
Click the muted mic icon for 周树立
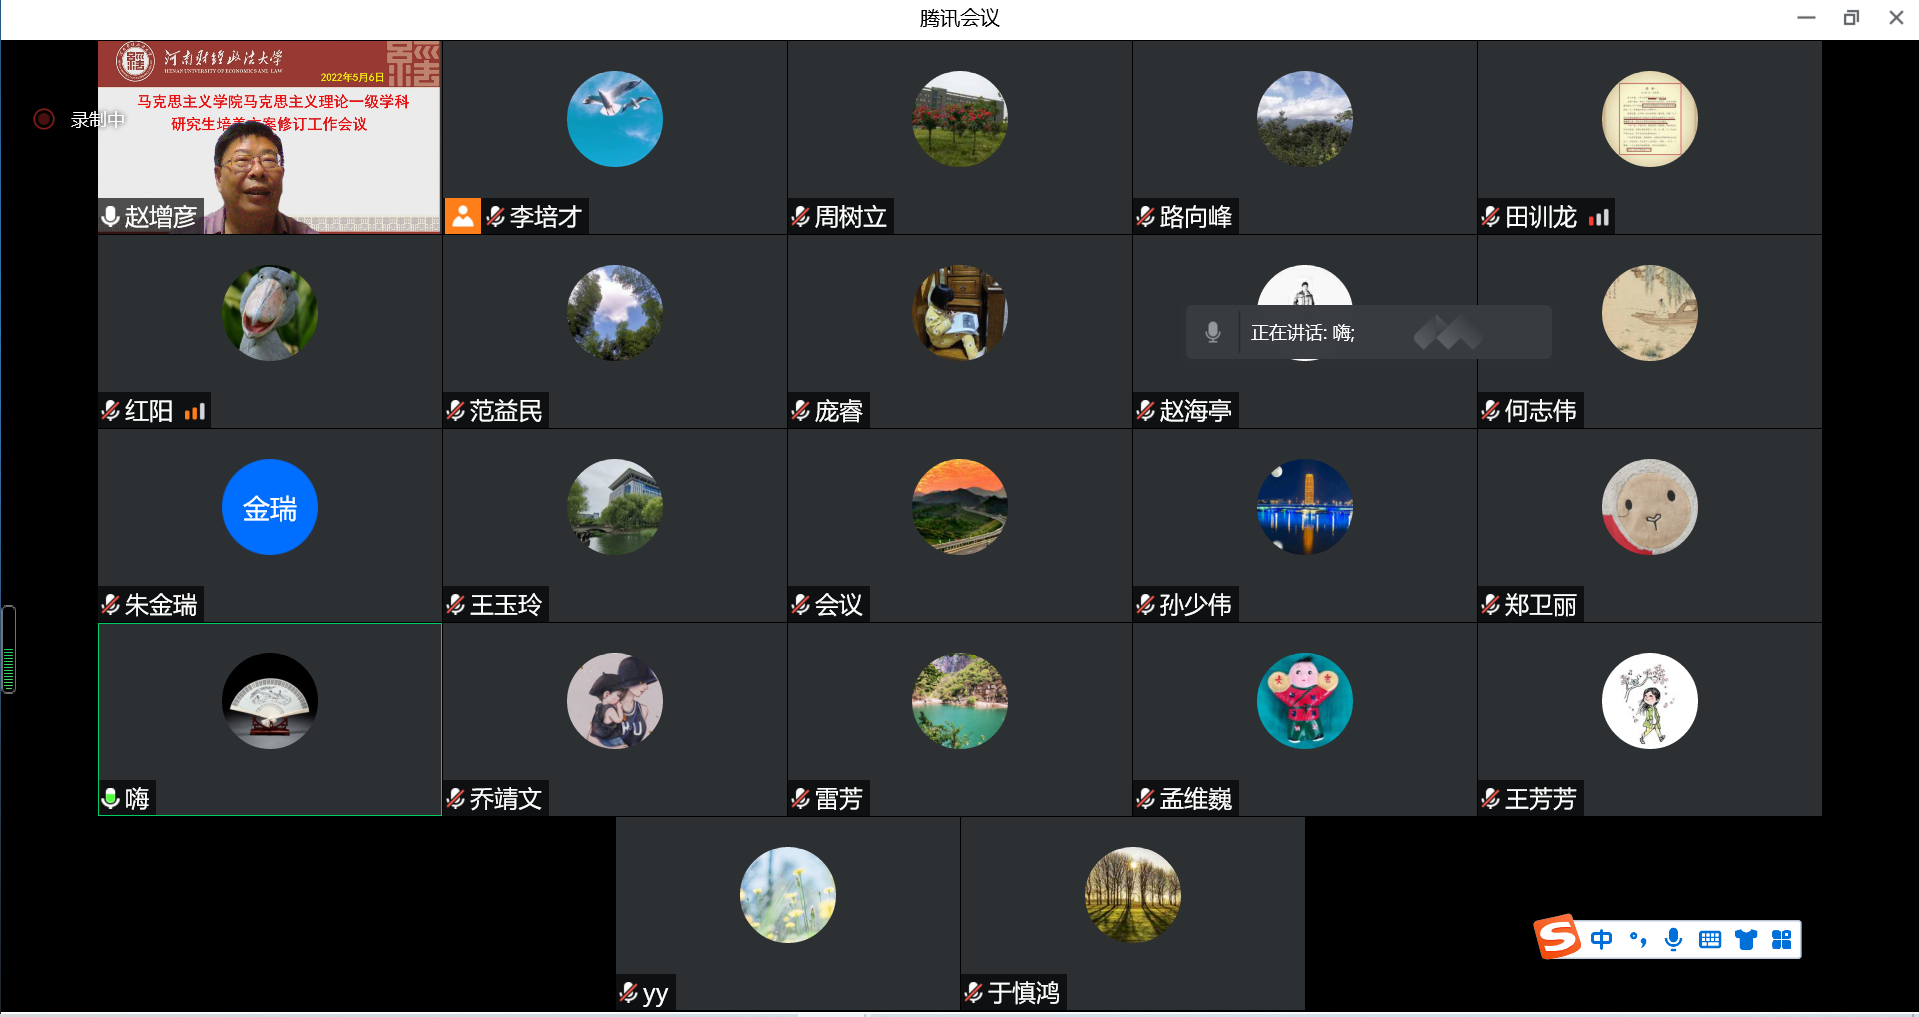click(x=800, y=217)
